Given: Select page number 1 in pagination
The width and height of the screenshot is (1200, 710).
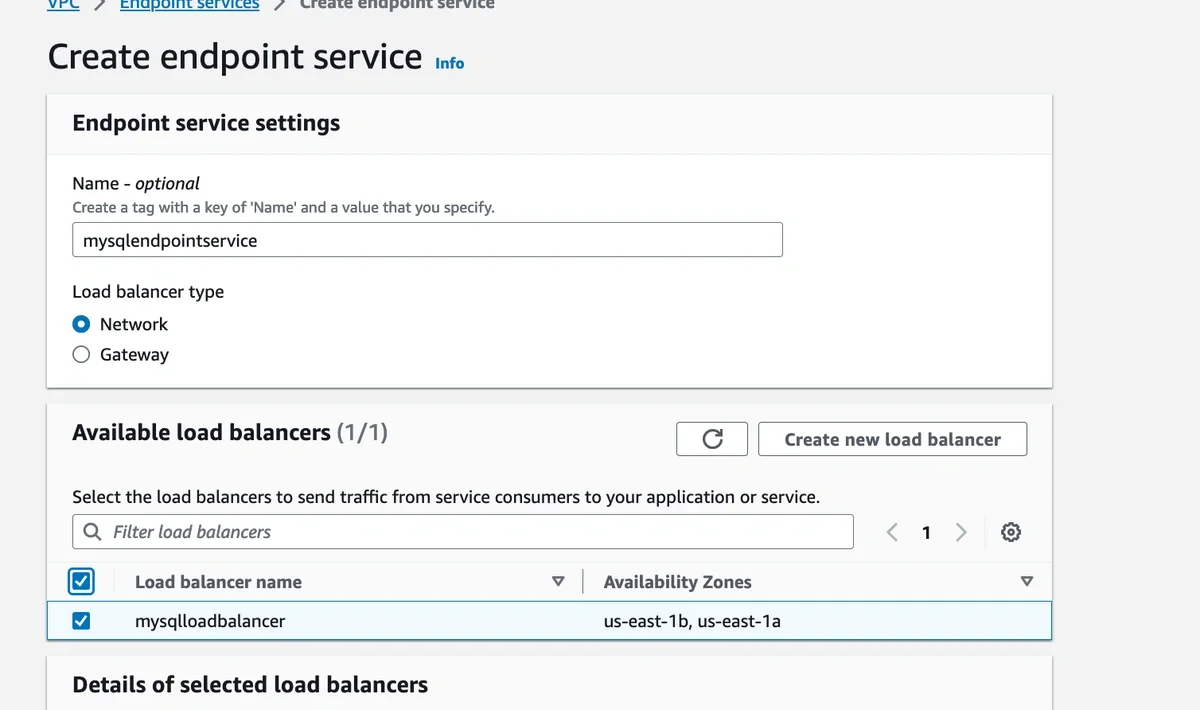Looking at the screenshot, I should 926,532.
